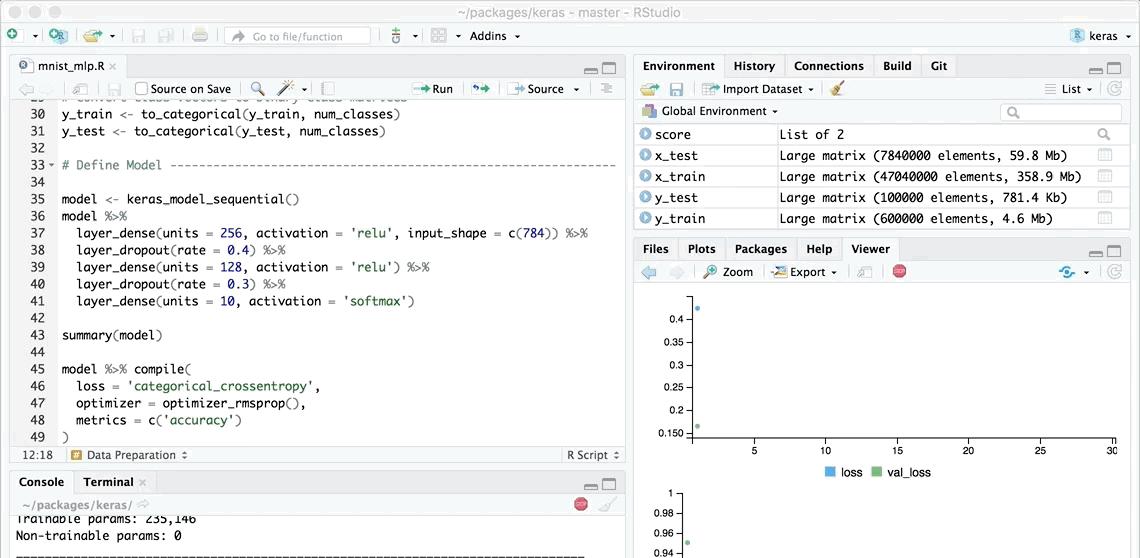This screenshot has height=558, width=1140.
Task: Click the Create Project icon
Action: [58, 35]
